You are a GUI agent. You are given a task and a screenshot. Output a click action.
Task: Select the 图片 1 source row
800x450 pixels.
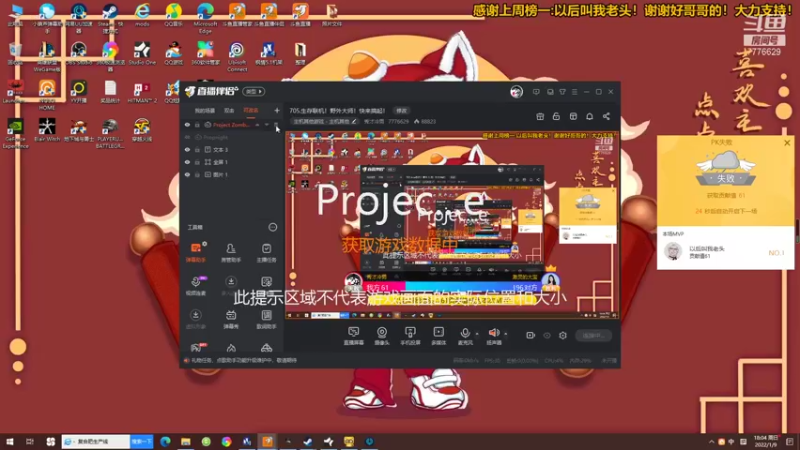(232, 174)
